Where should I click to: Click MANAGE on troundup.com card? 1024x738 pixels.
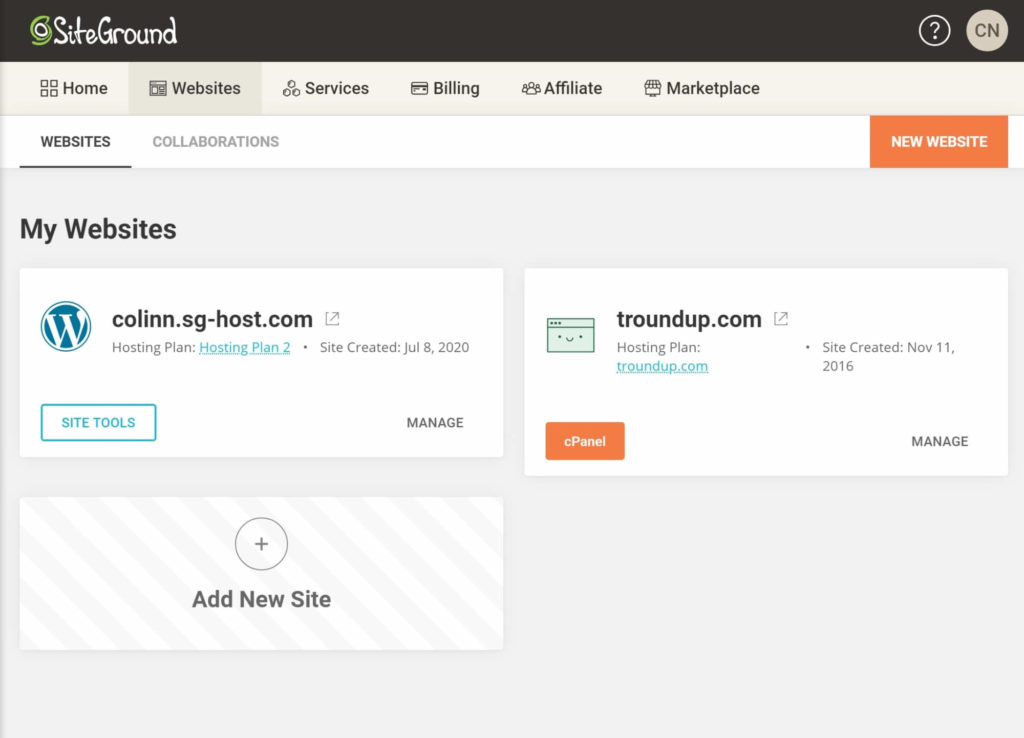click(940, 441)
